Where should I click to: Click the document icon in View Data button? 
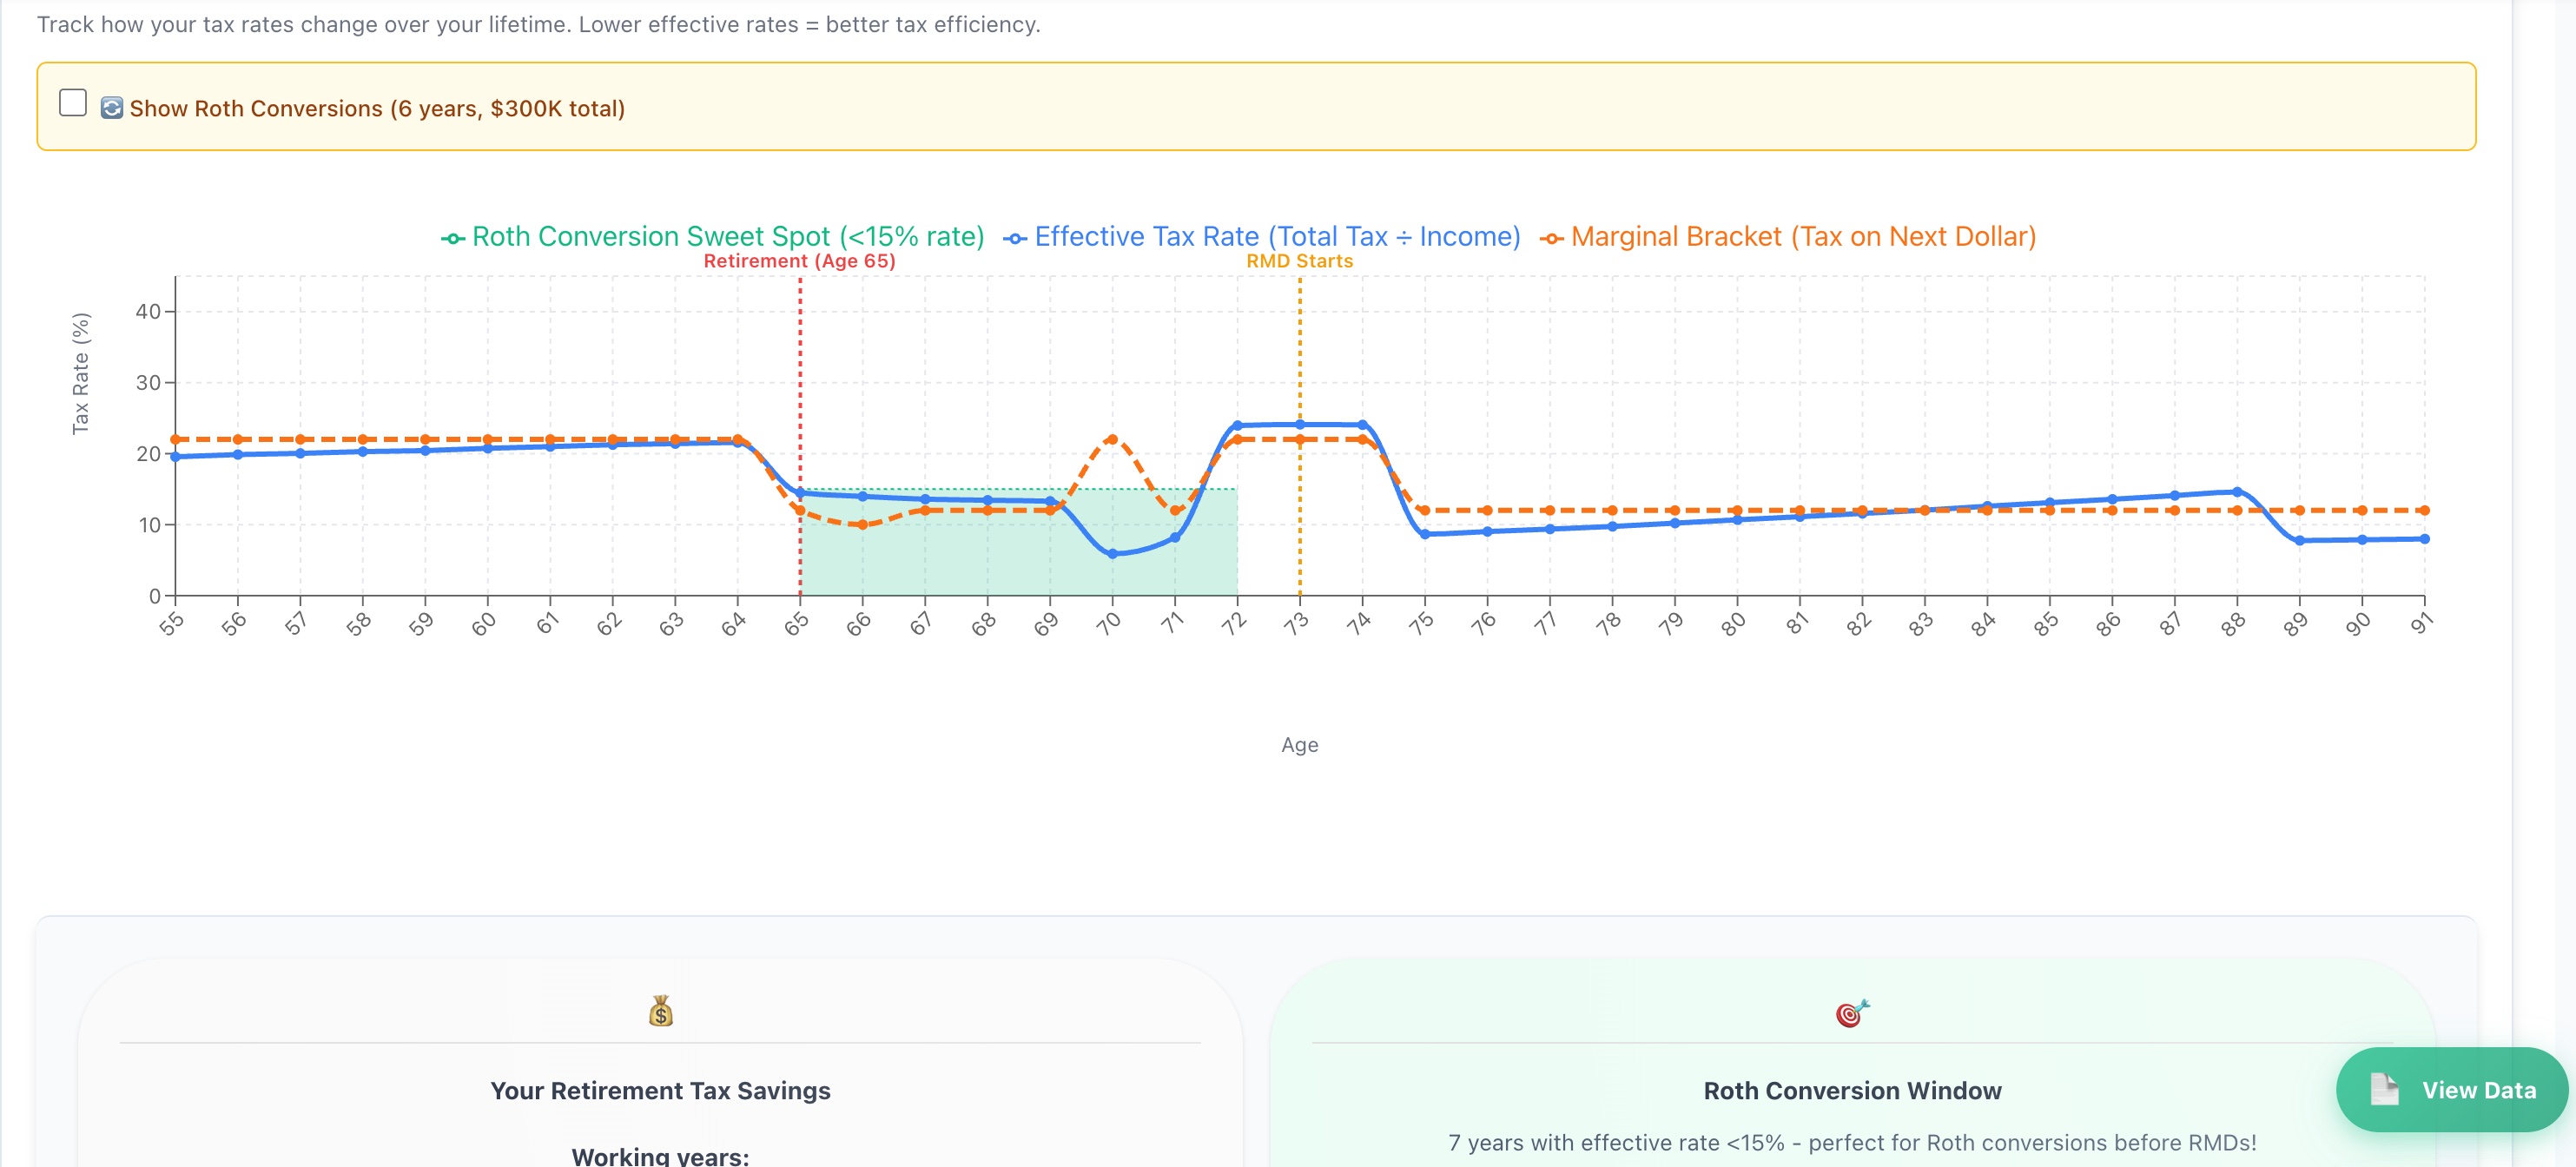[2384, 1089]
